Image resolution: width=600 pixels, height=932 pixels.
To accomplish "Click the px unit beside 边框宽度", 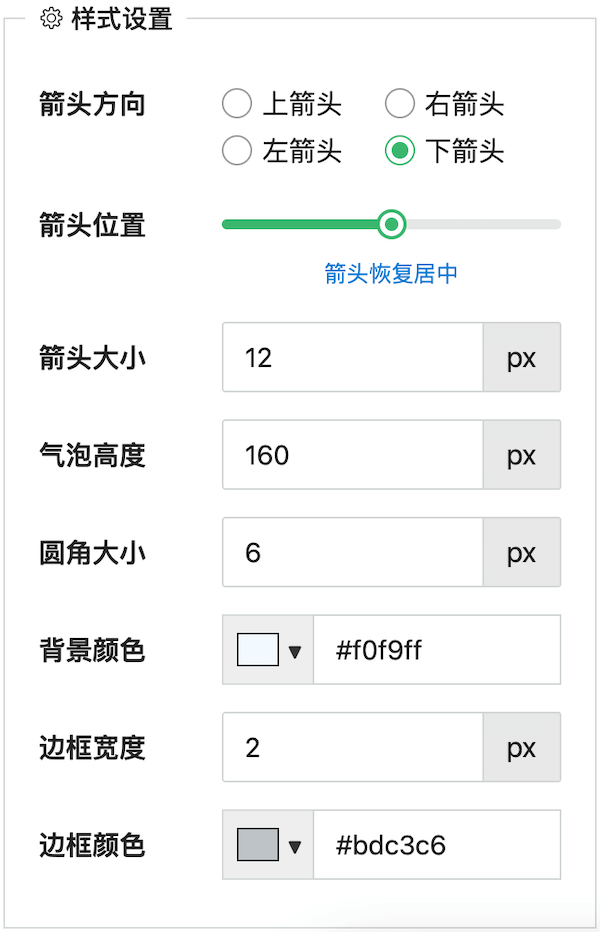I will pos(521,747).
